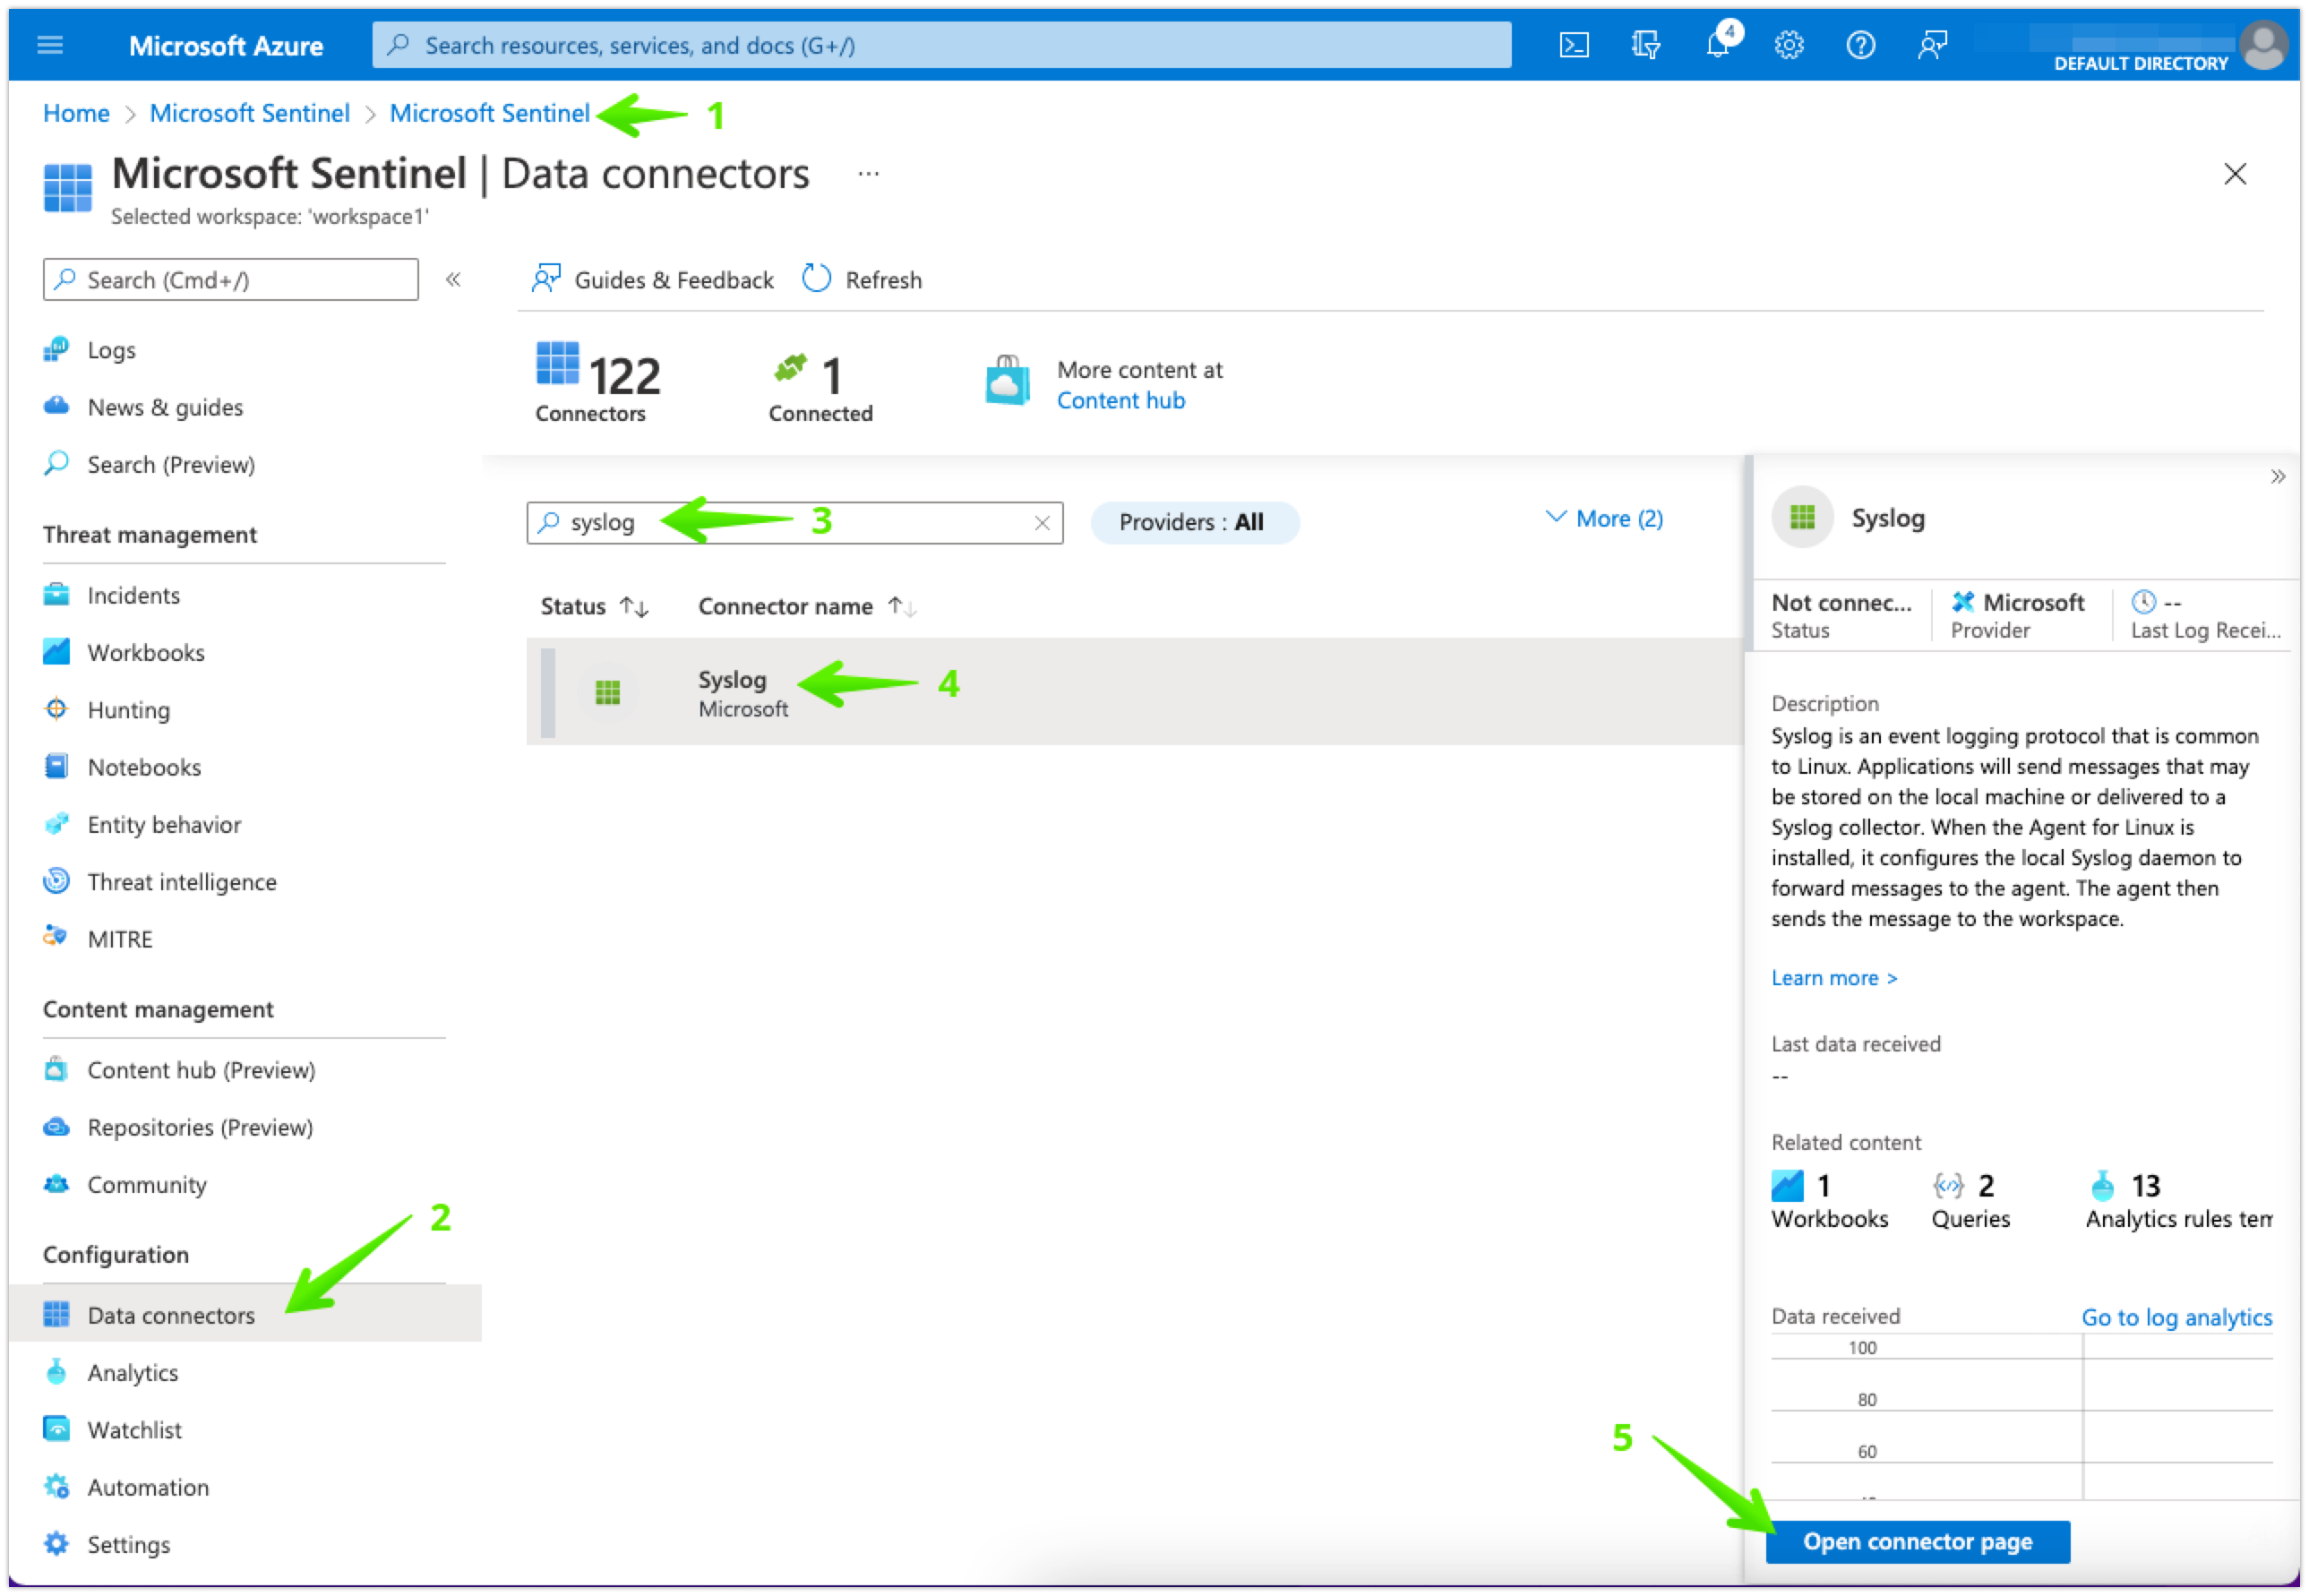Screen dimensions: 2309x1596
Task: Open the help question mark icon
Action: [x=1860, y=45]
